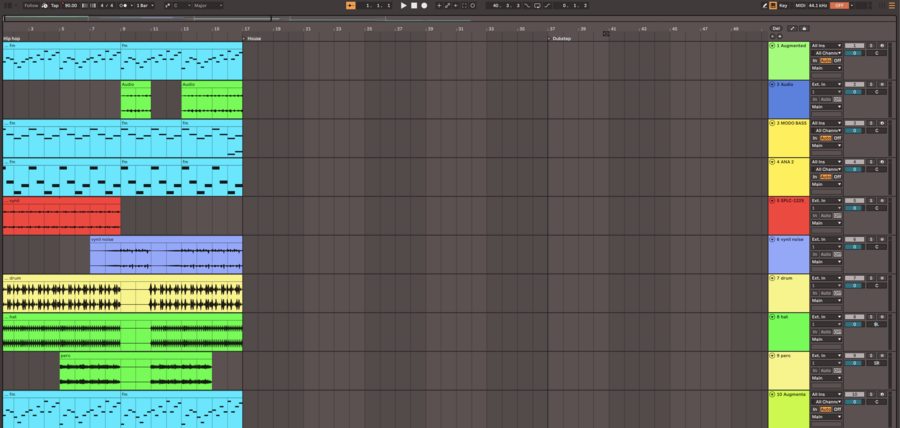The height and width of the screenshot is (428, 900).
Task: Click the Tap tempo button
Action: (x=55, y=6)
